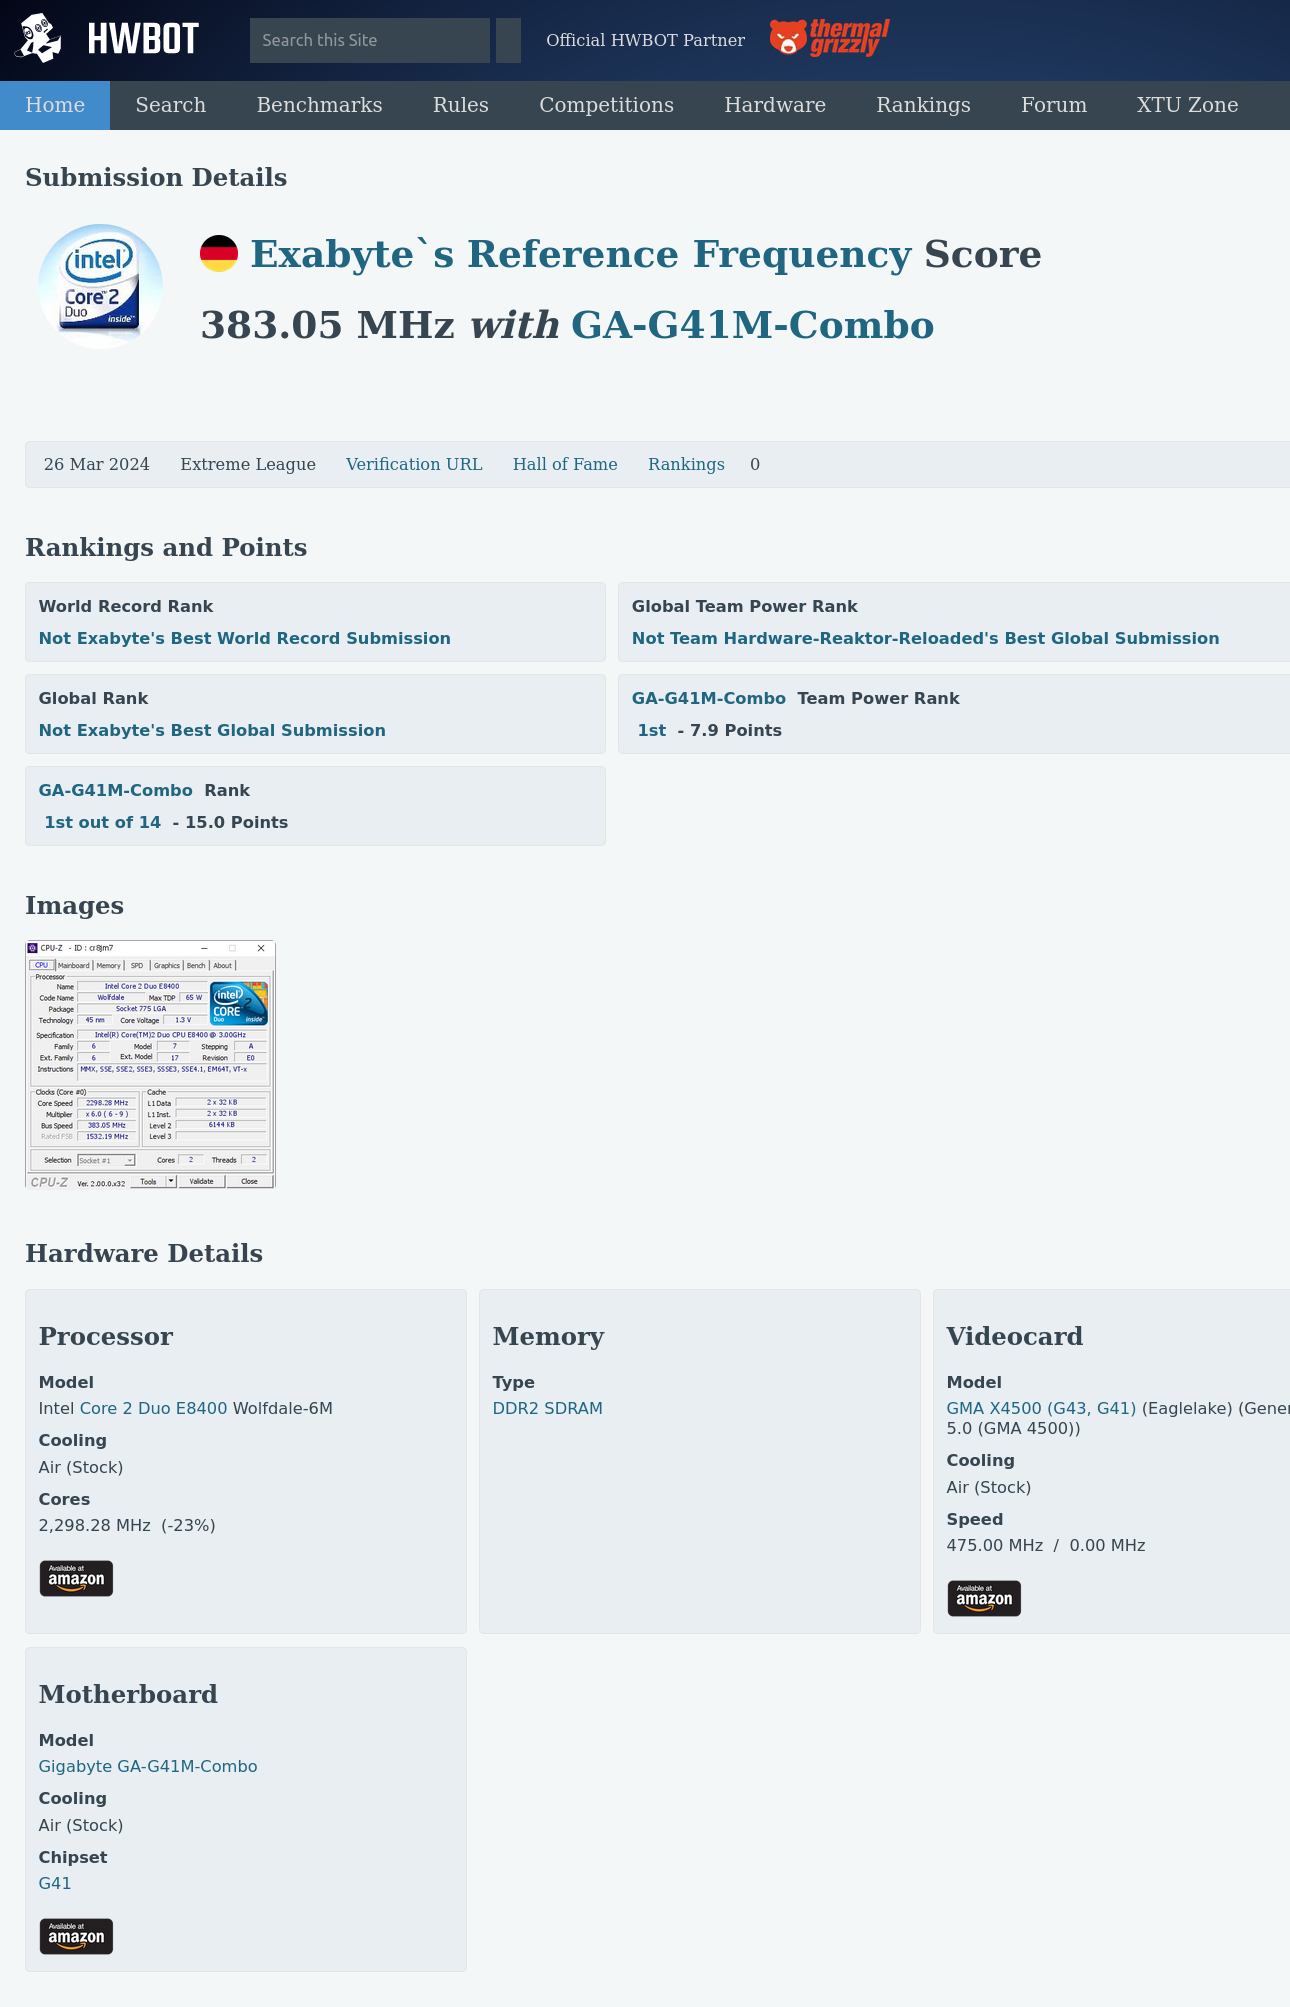Focus the 'Search this Site' input field
This screenshot has width=1290, height=2007.
coord(370,40)
